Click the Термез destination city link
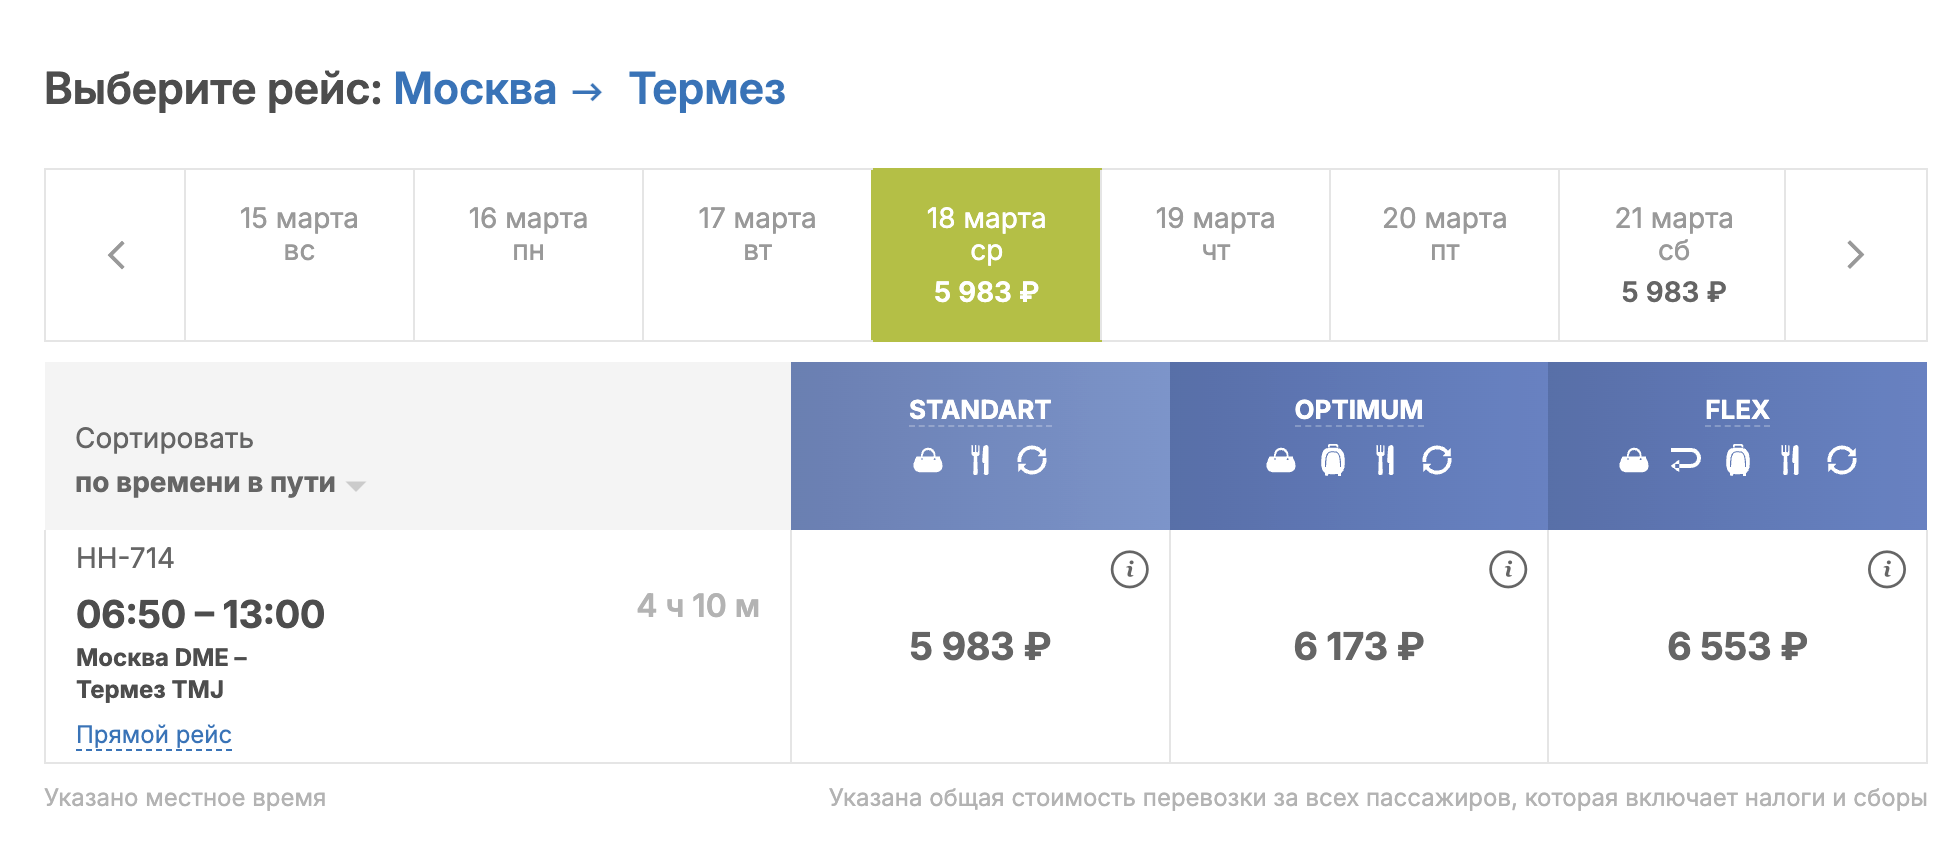Screen dimensions: 1934x852 (x=707, y=89)
